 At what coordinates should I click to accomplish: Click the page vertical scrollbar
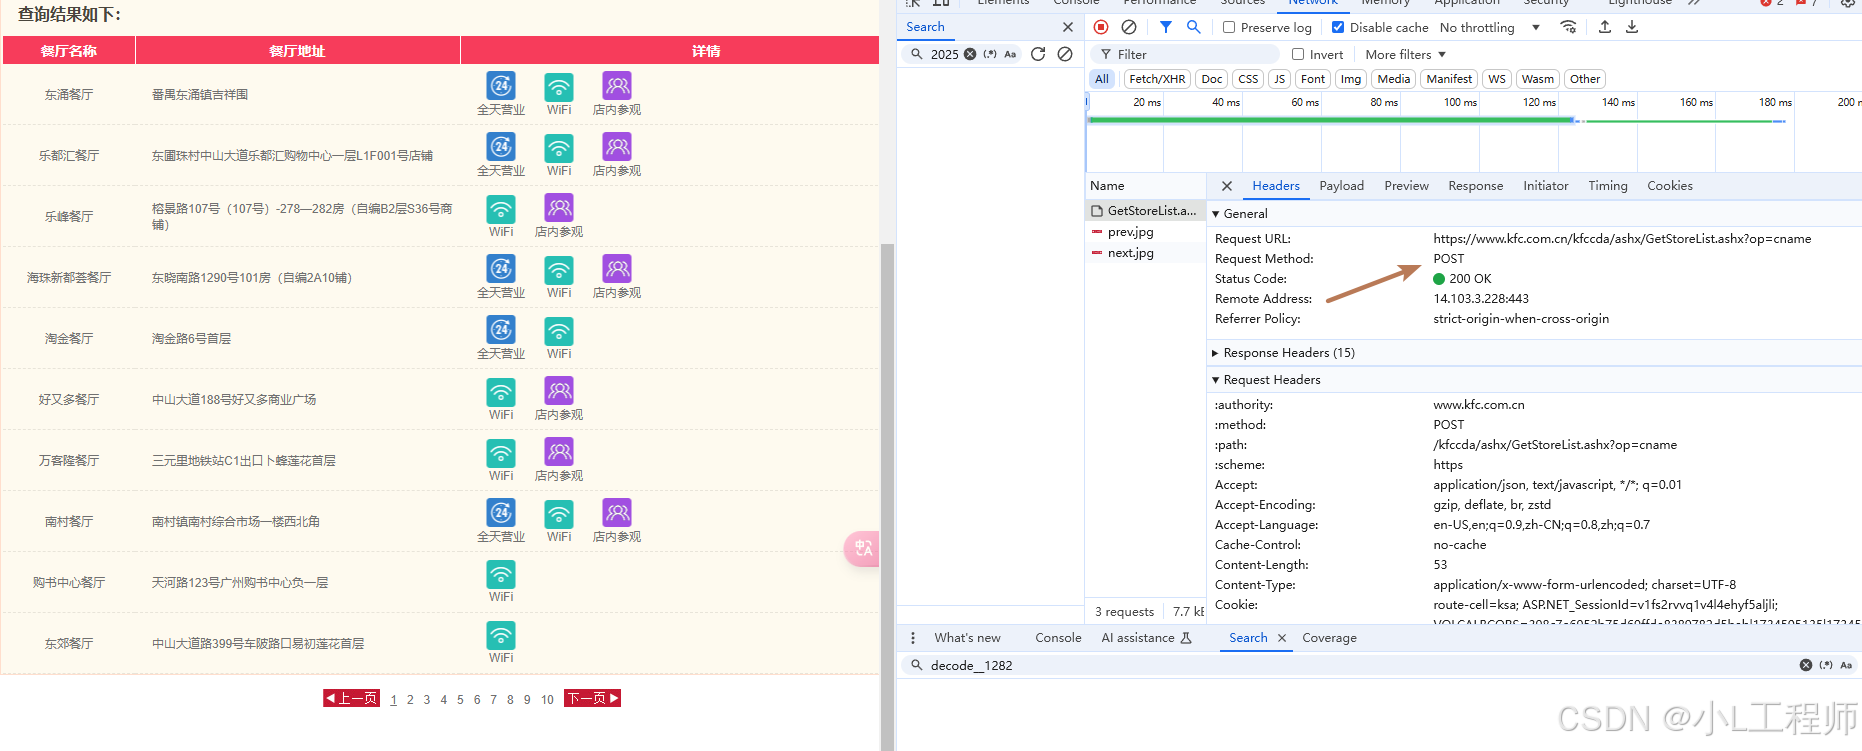pyautogui.click(x=887, y=495)
